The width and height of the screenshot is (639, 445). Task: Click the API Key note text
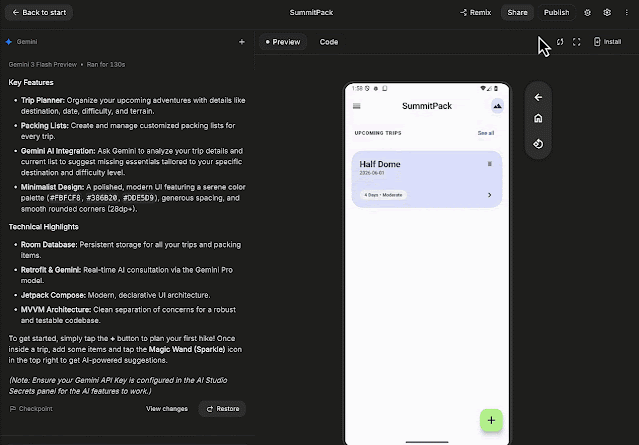(x=118, y=386)
